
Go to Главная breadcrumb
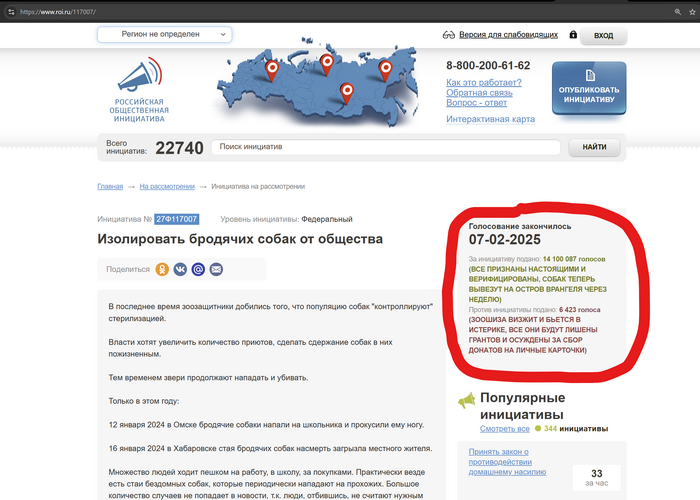coord(110,186)
